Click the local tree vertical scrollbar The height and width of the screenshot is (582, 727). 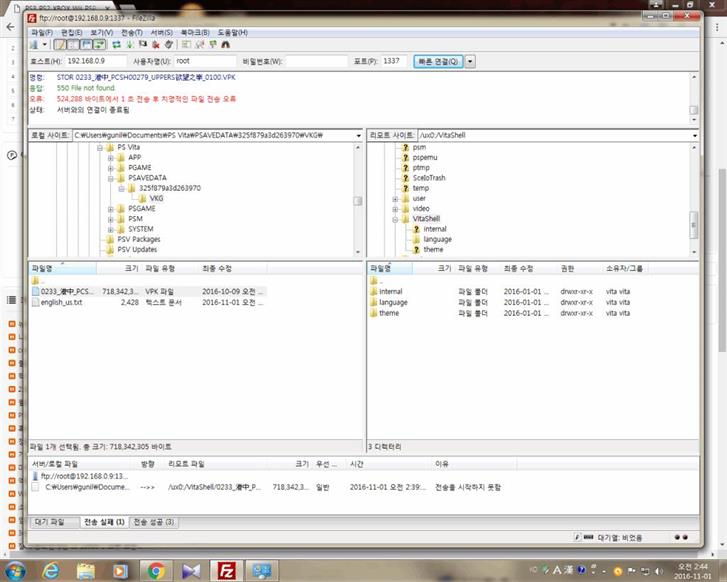tap(358, 199)
